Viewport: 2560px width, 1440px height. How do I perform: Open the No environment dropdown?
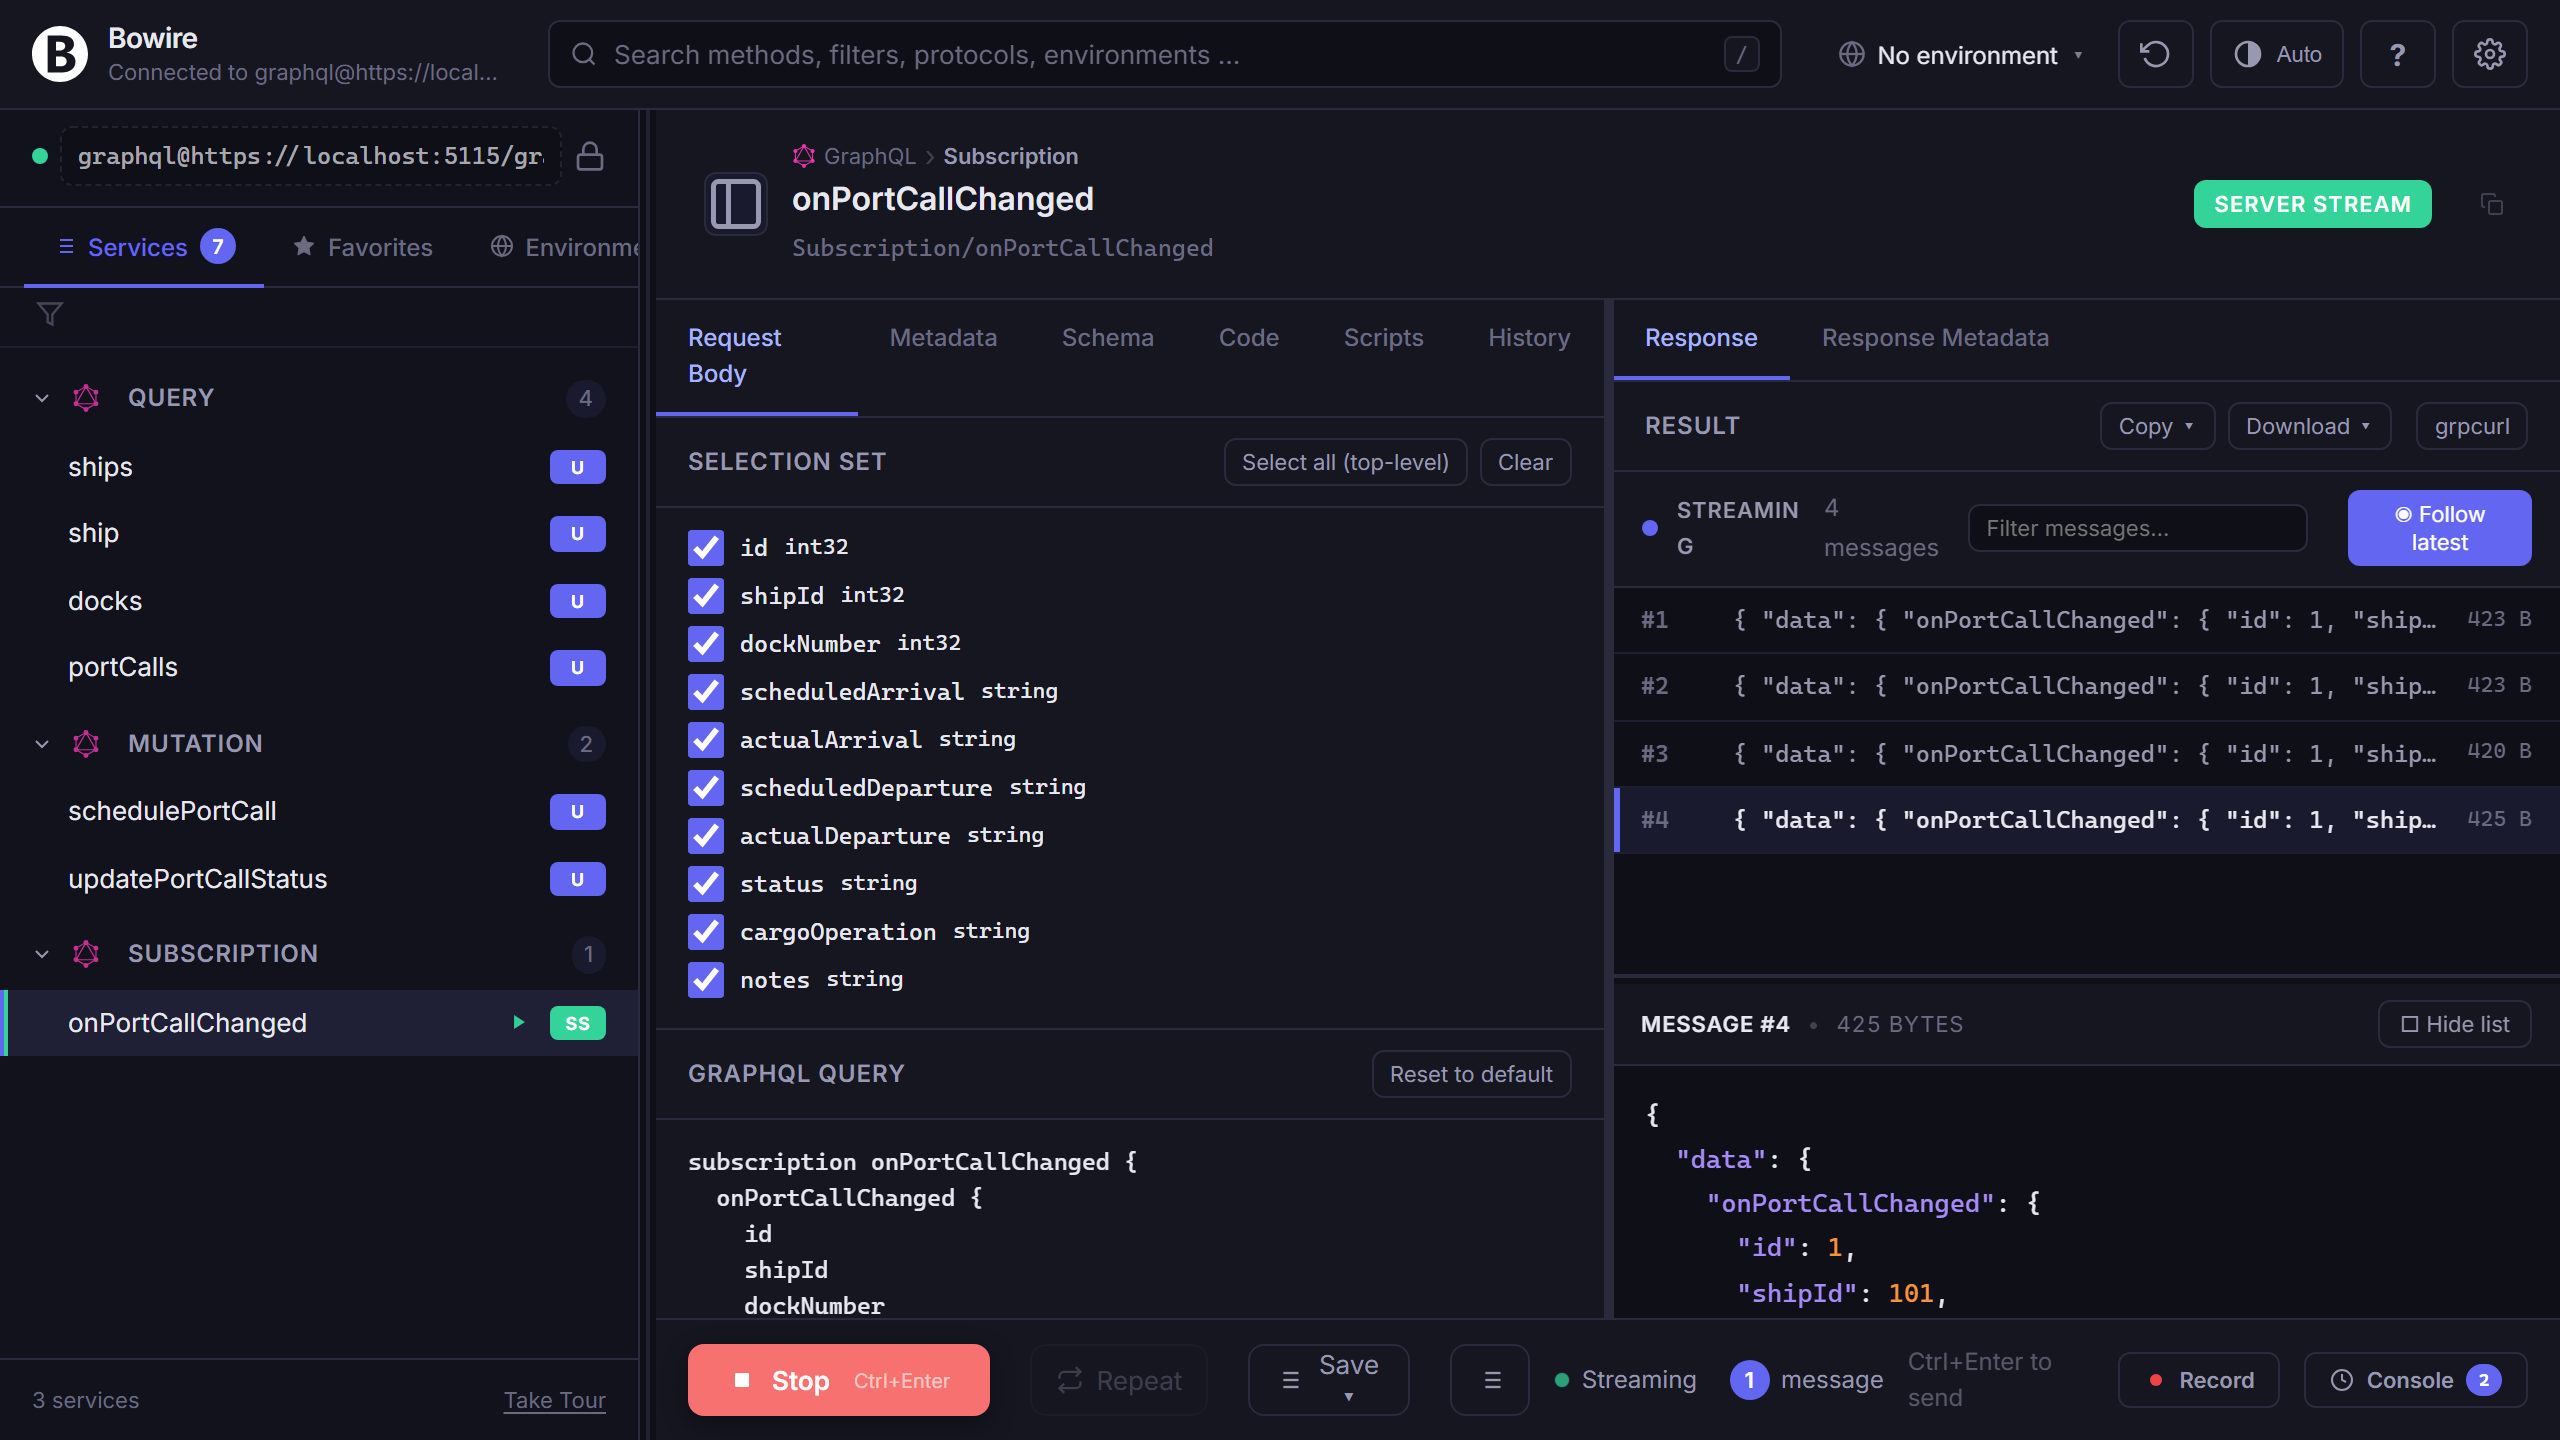tap(1960, 55)
